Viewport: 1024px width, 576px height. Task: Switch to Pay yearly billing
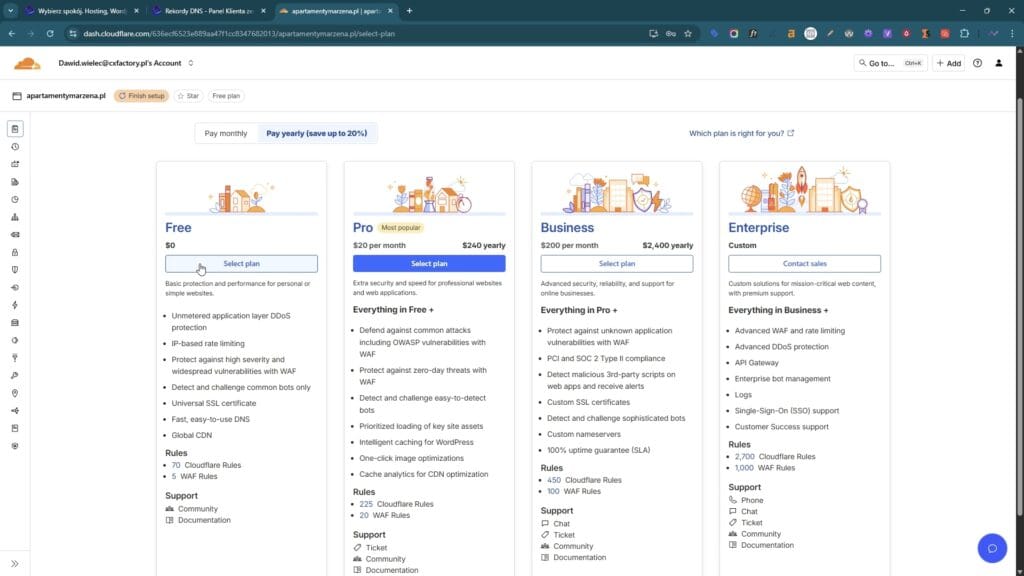click(x=317, y=133)
